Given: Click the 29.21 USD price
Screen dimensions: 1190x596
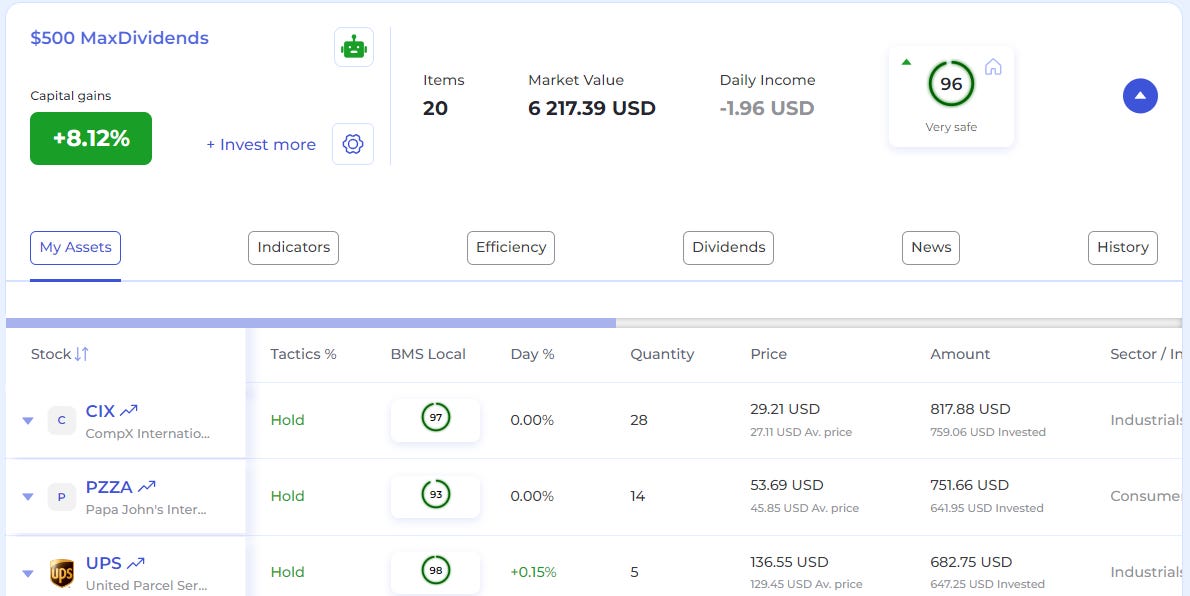Looking at the screenshot, I should point(785,409).
